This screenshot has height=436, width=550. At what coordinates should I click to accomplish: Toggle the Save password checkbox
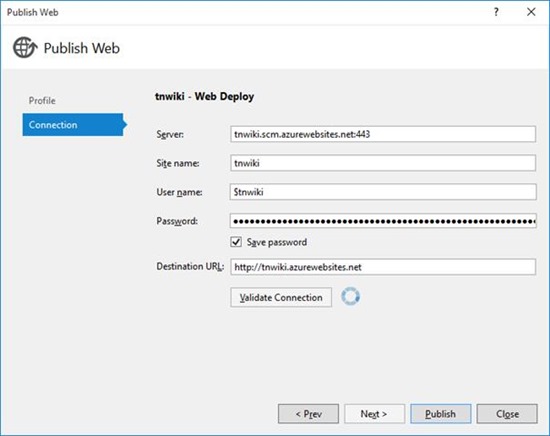pyautogui.click(x=236, y=242)
